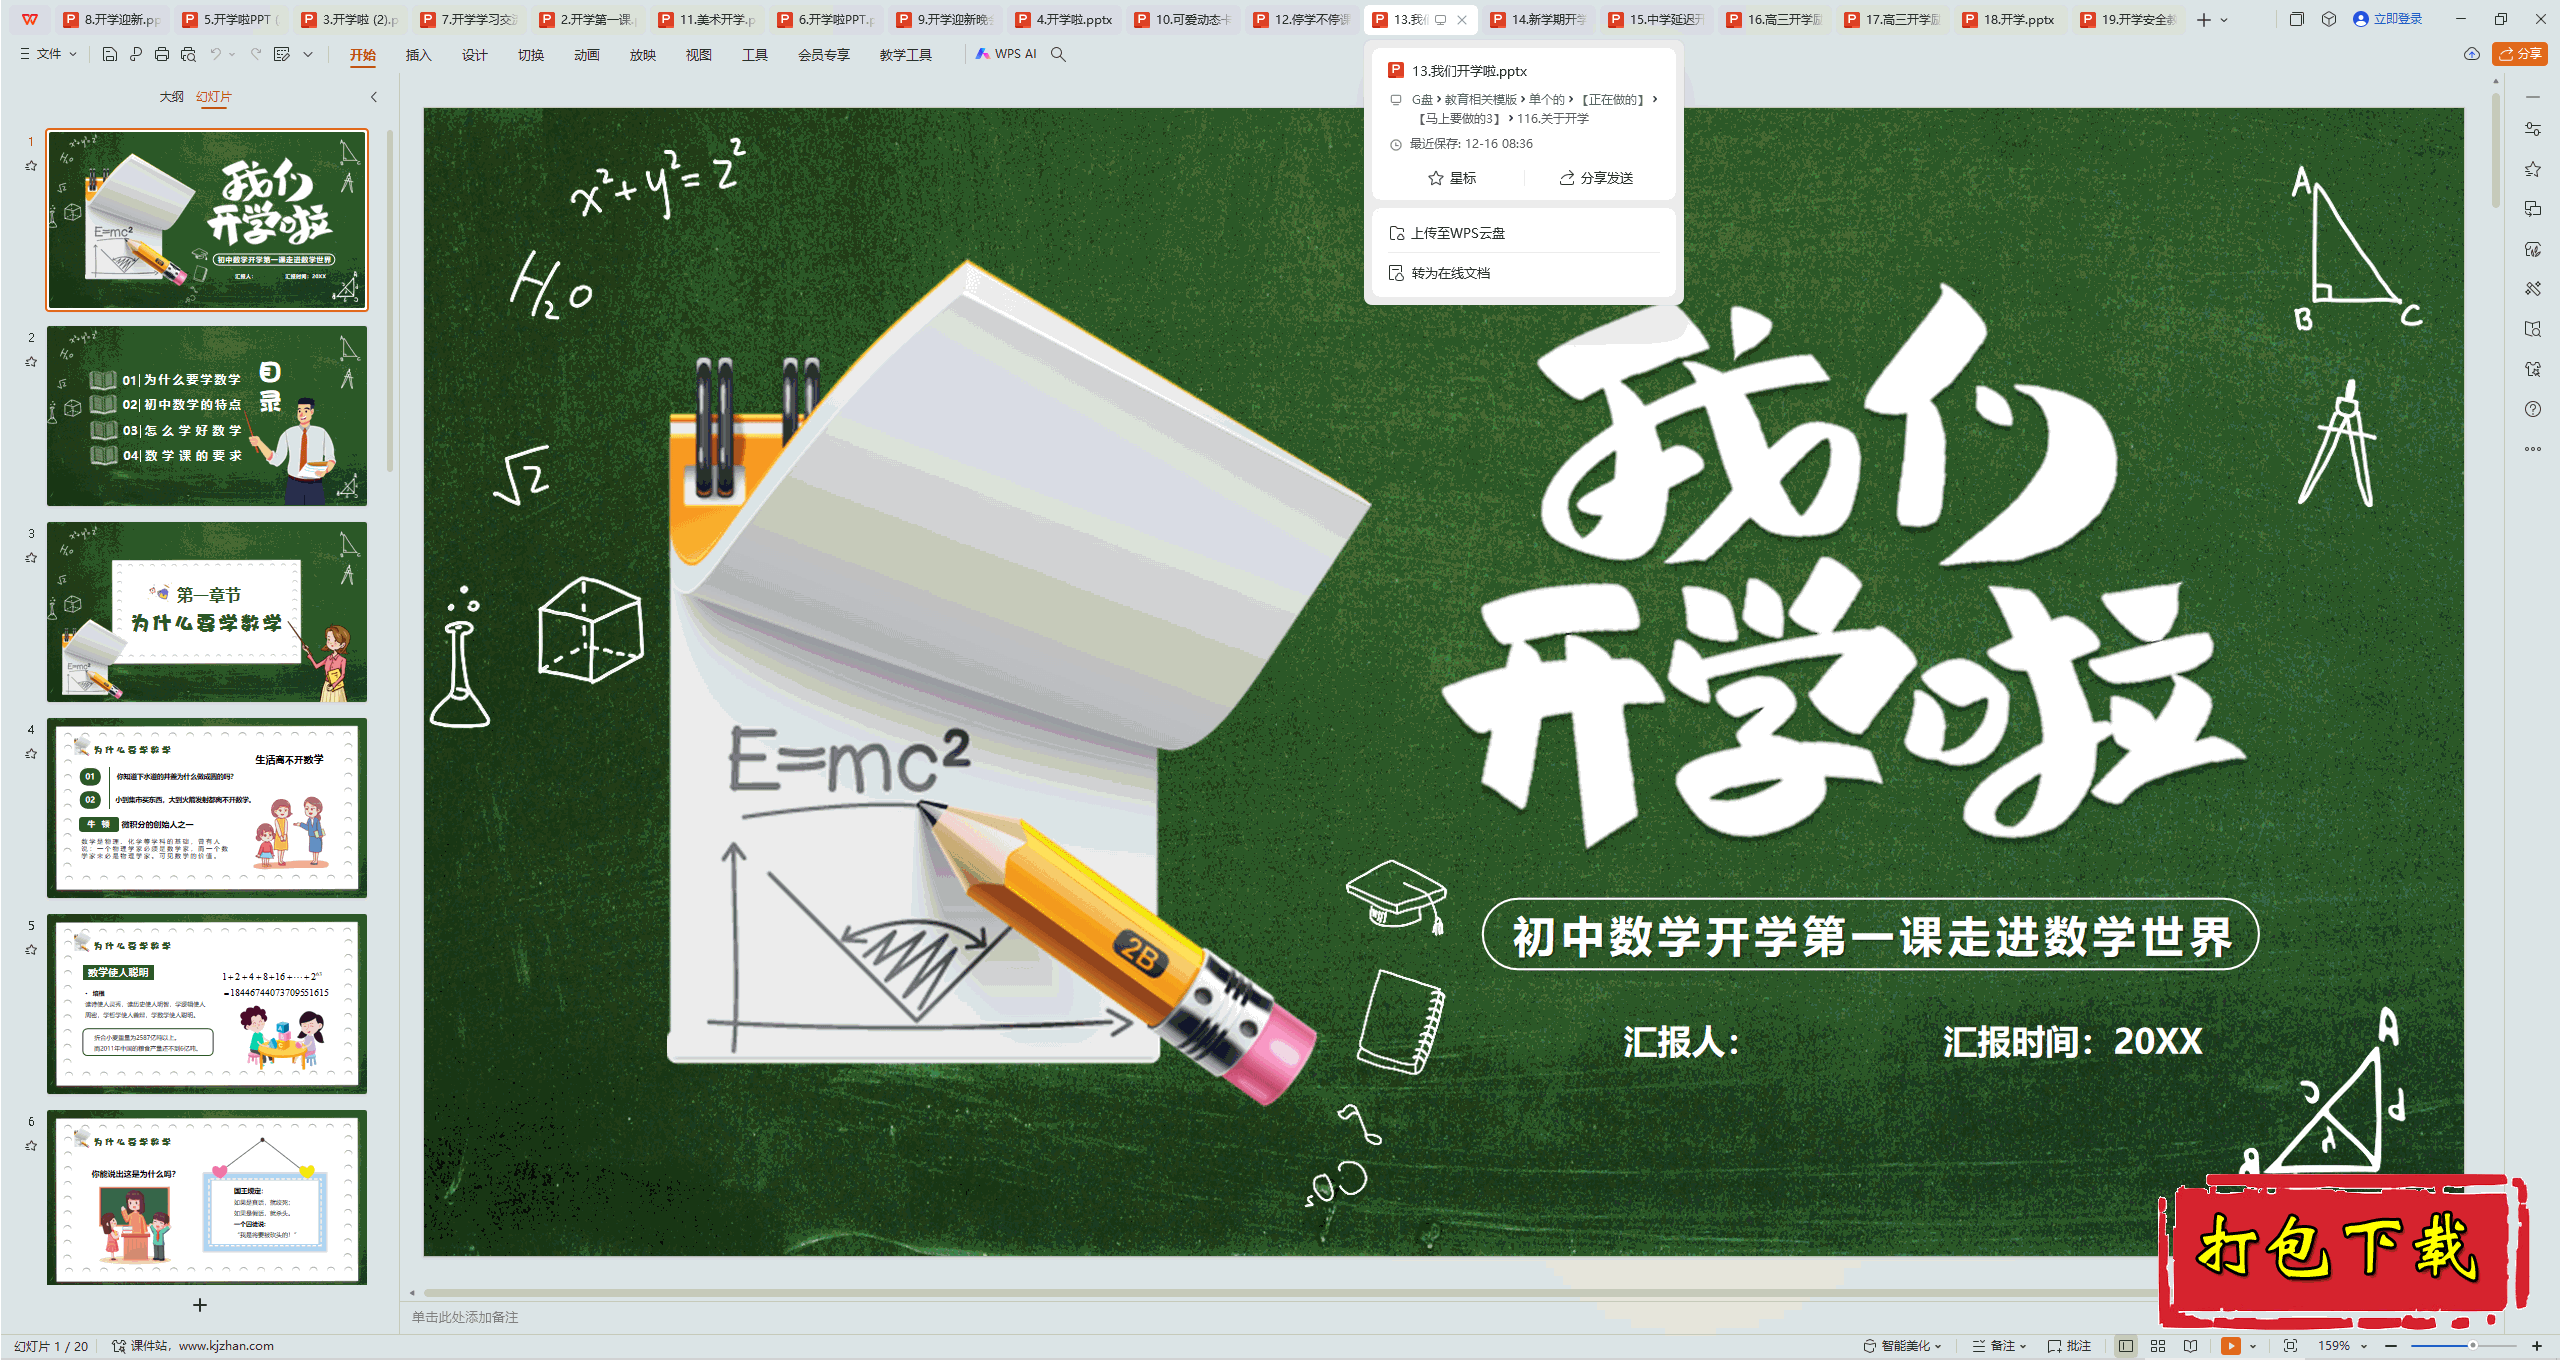
Task: Open print preview icon
Action: (188, 54)
